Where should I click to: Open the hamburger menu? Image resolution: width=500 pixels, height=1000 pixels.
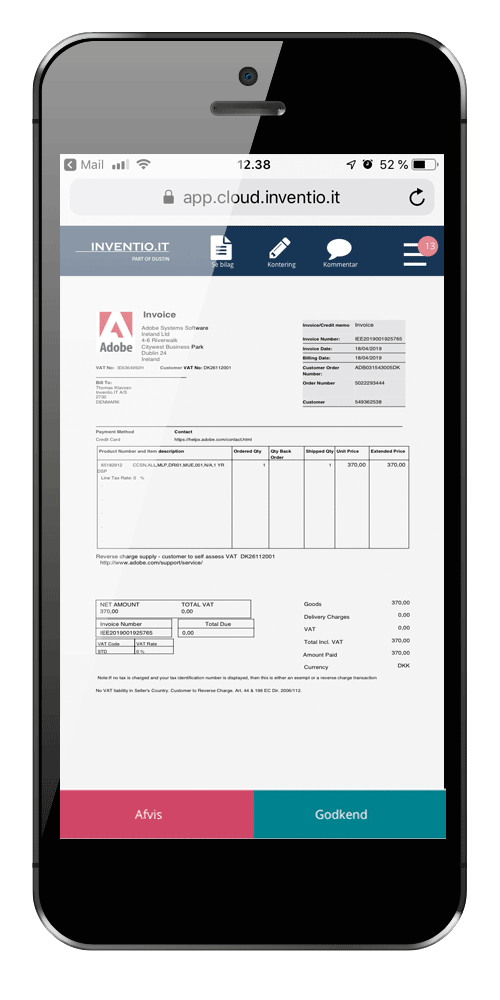tap(415, 254)
